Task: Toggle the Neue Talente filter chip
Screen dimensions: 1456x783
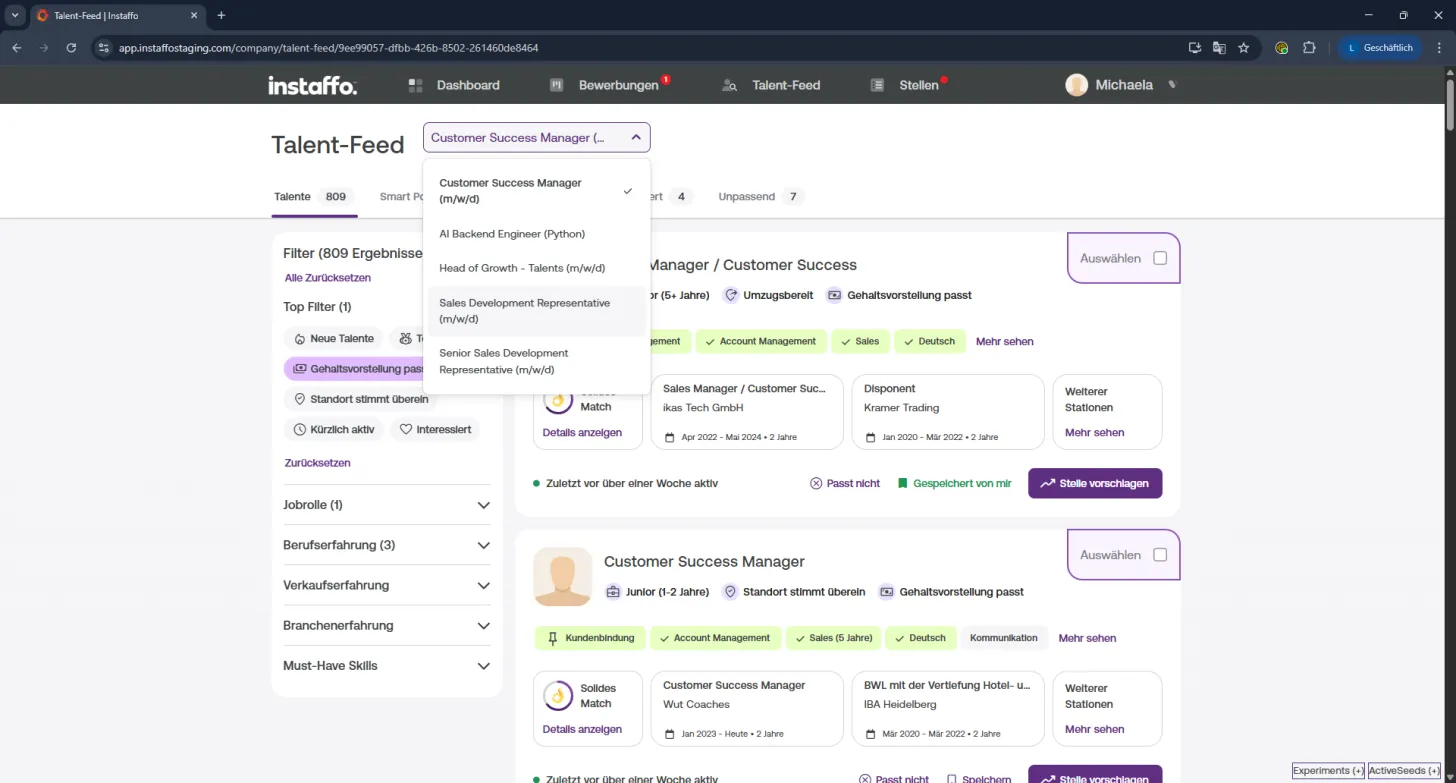Action: 333,339
